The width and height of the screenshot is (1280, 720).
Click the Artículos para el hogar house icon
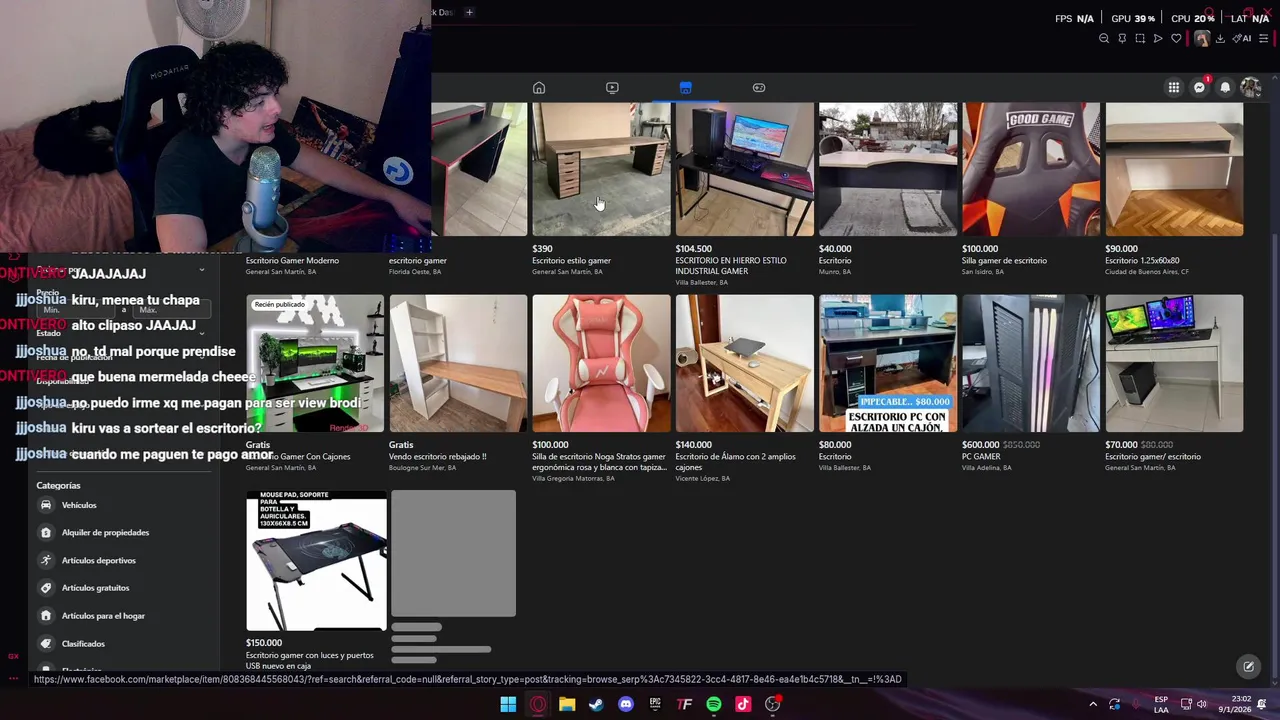[x=46, y=616]
